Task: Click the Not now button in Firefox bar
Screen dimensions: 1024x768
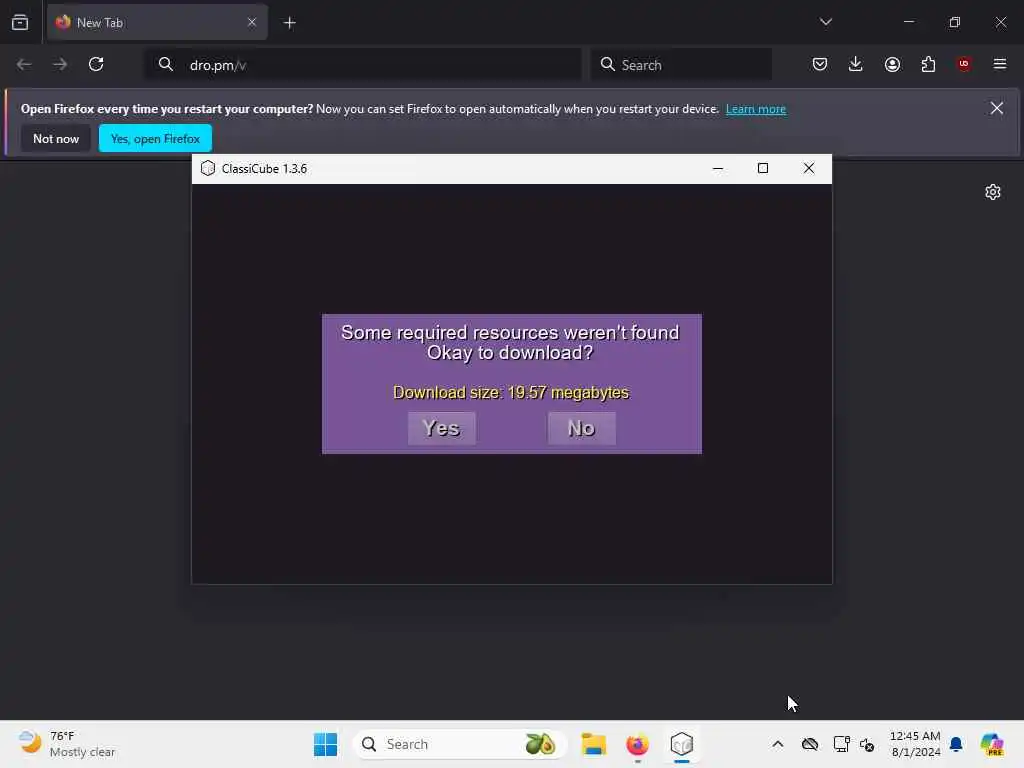Action: (x=56, y=138)
